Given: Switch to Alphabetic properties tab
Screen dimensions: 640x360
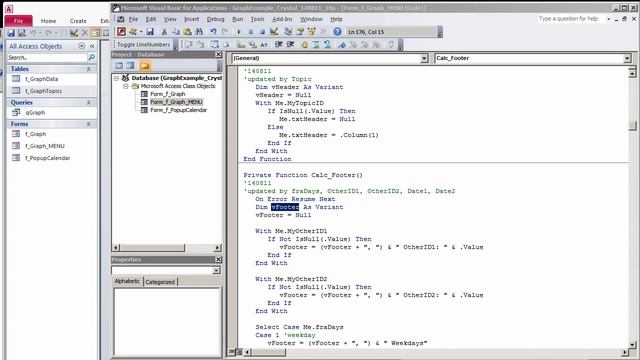Looking at the screenshot, I should point(127,281).
